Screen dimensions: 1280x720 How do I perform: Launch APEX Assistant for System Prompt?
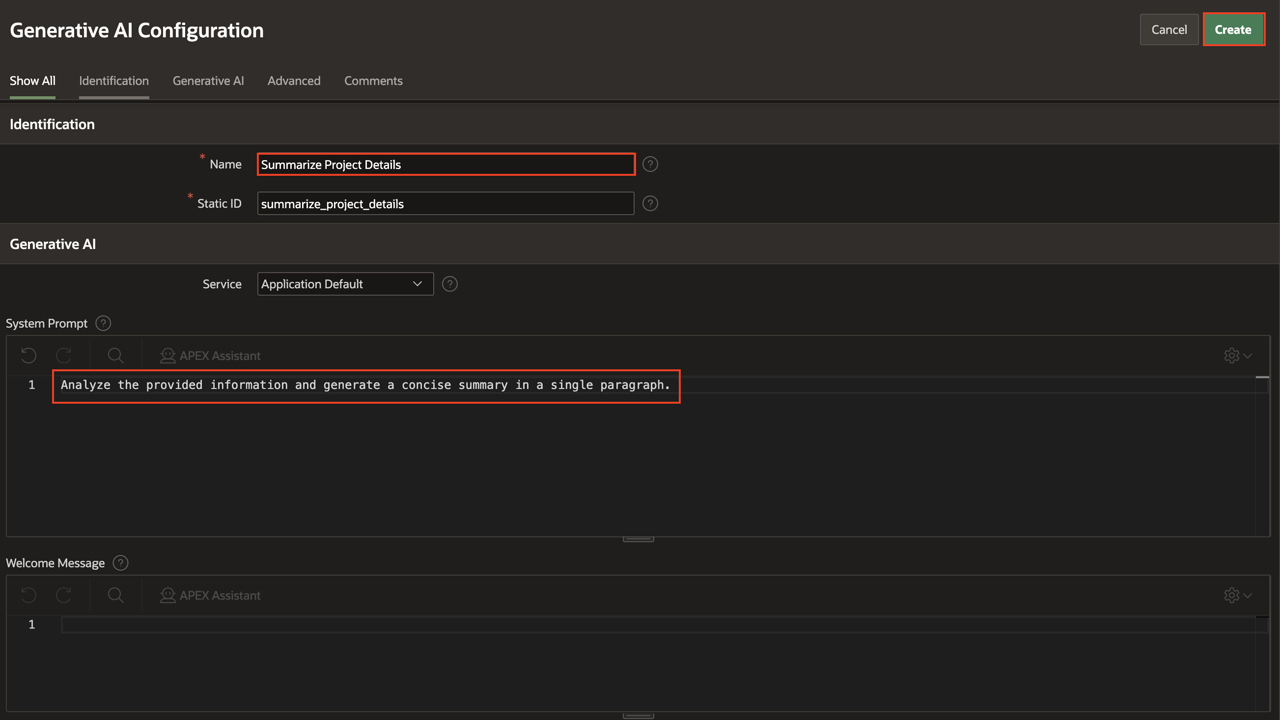click(x=210, y=355)
